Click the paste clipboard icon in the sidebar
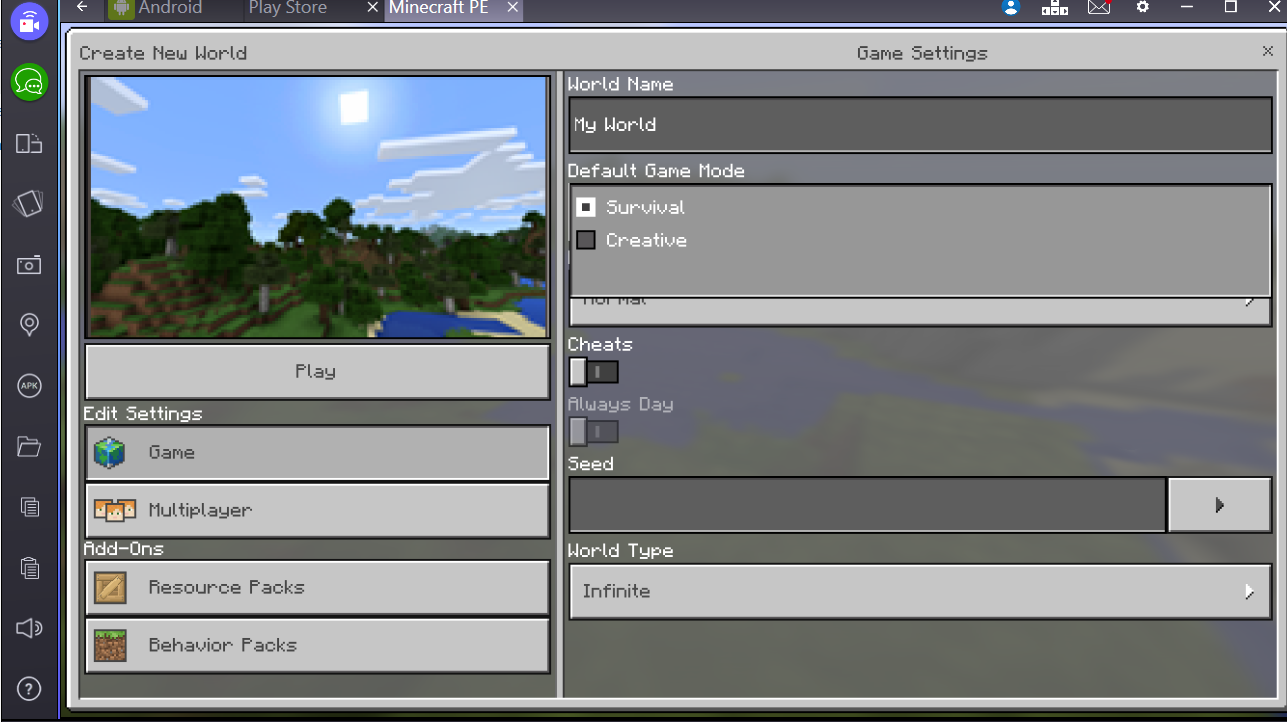The width and height of the screenshot is (1287, 722). pyautogui.click(x=29, y=568)
